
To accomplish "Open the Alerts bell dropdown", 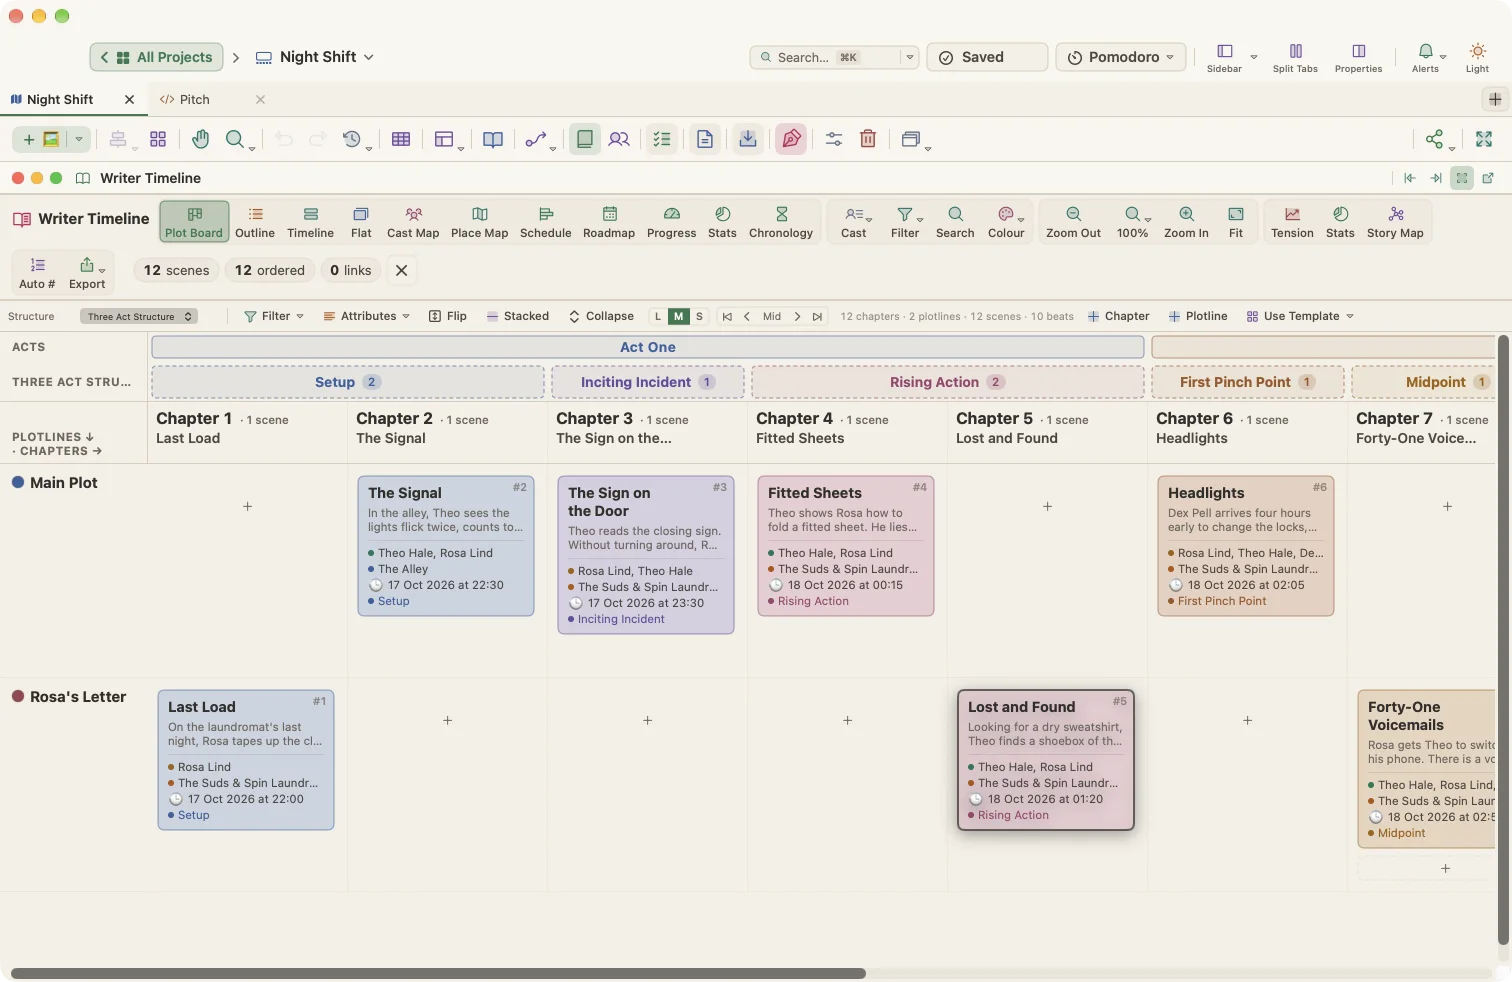I will pos(1427,58).
